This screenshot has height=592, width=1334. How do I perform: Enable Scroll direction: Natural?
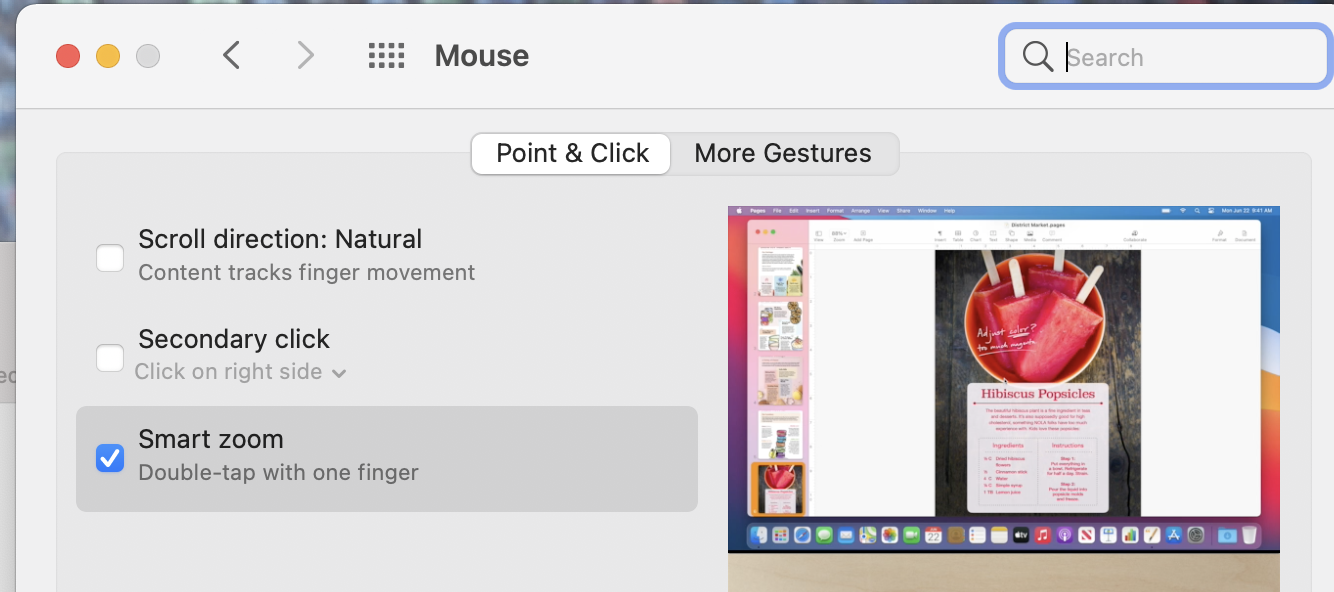pos(110,257)
